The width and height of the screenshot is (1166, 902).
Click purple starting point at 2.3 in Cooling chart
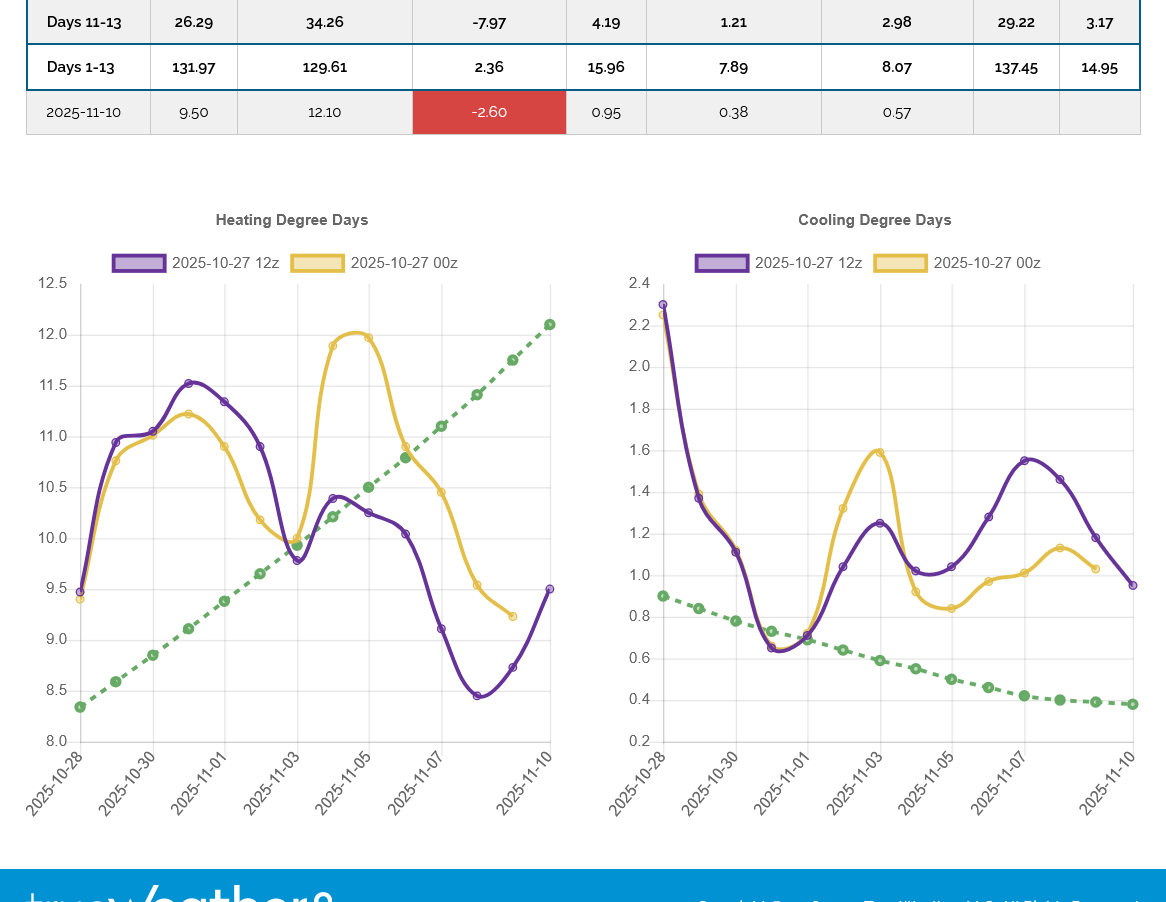pyautogui.click(x=663, y=304)
